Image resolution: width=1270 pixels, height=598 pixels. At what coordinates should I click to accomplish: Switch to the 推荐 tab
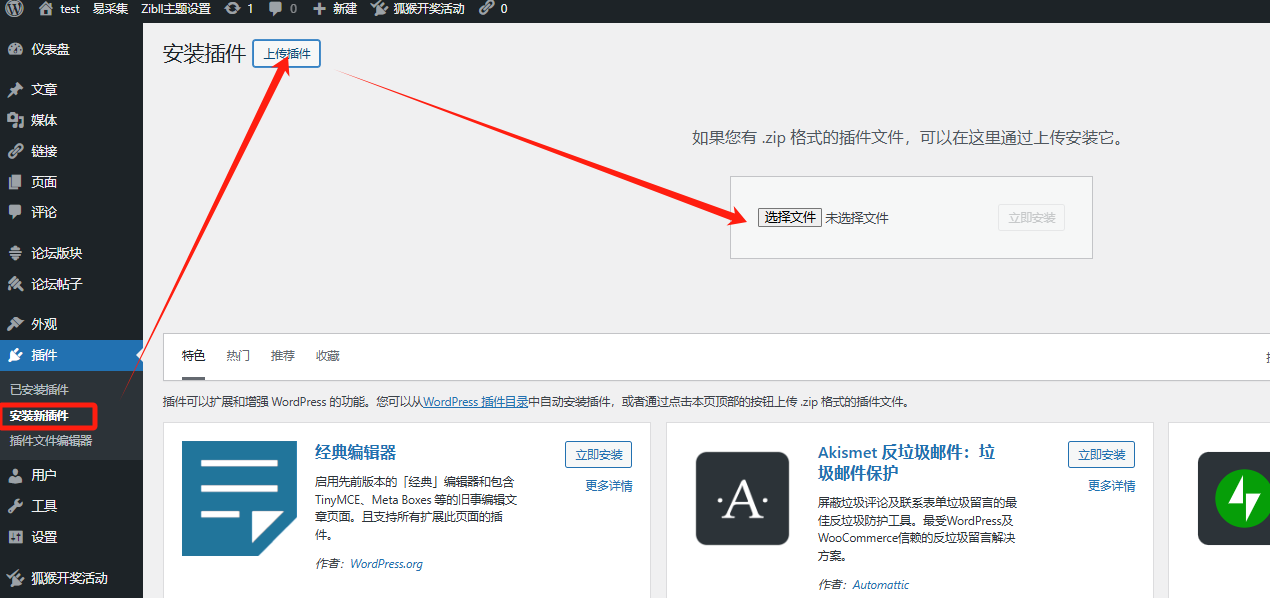[x=283, y=356]
